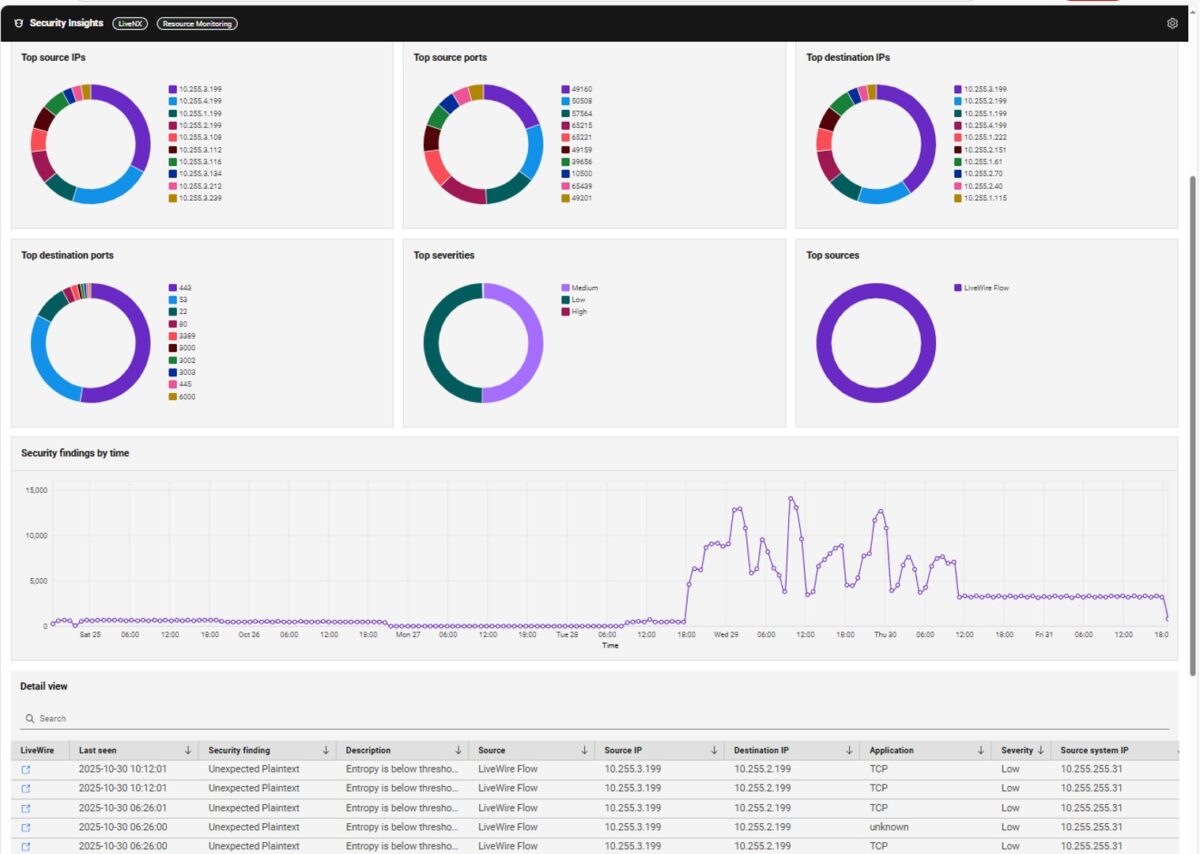Click the sort arrow on the Application column
1200x854 pixels.
tap(980, 749)
